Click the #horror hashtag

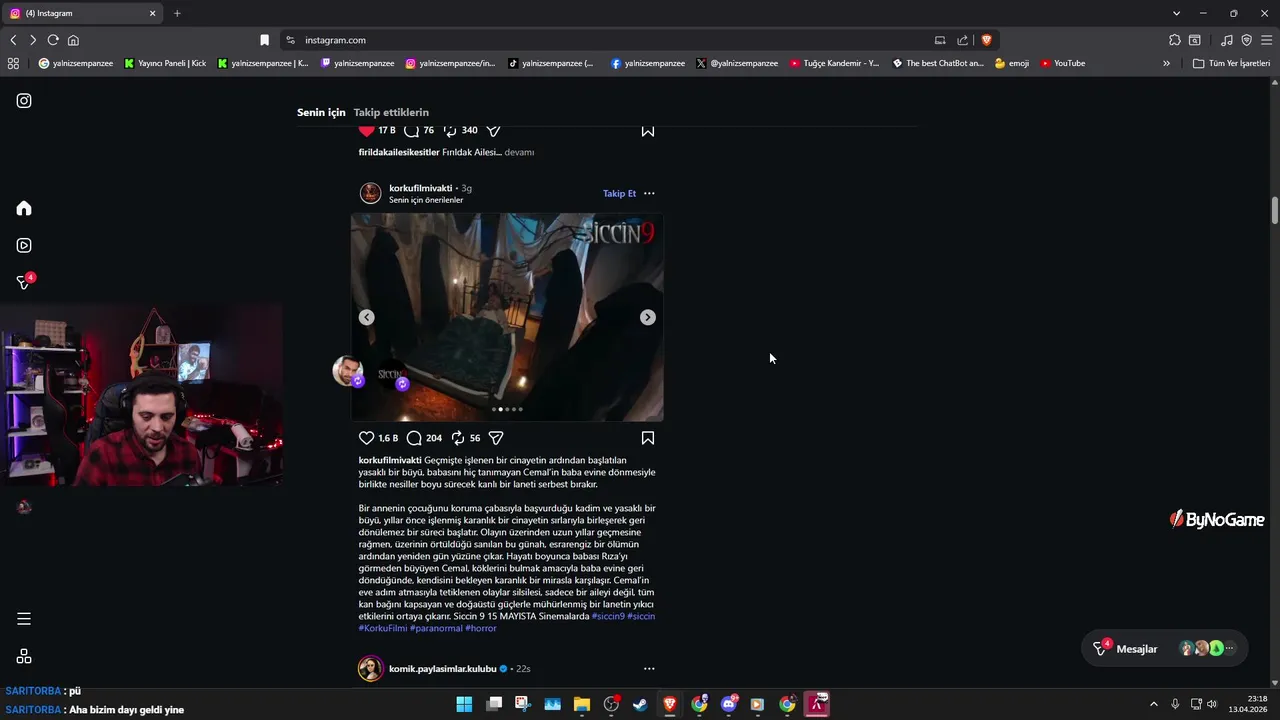(481, 628)
